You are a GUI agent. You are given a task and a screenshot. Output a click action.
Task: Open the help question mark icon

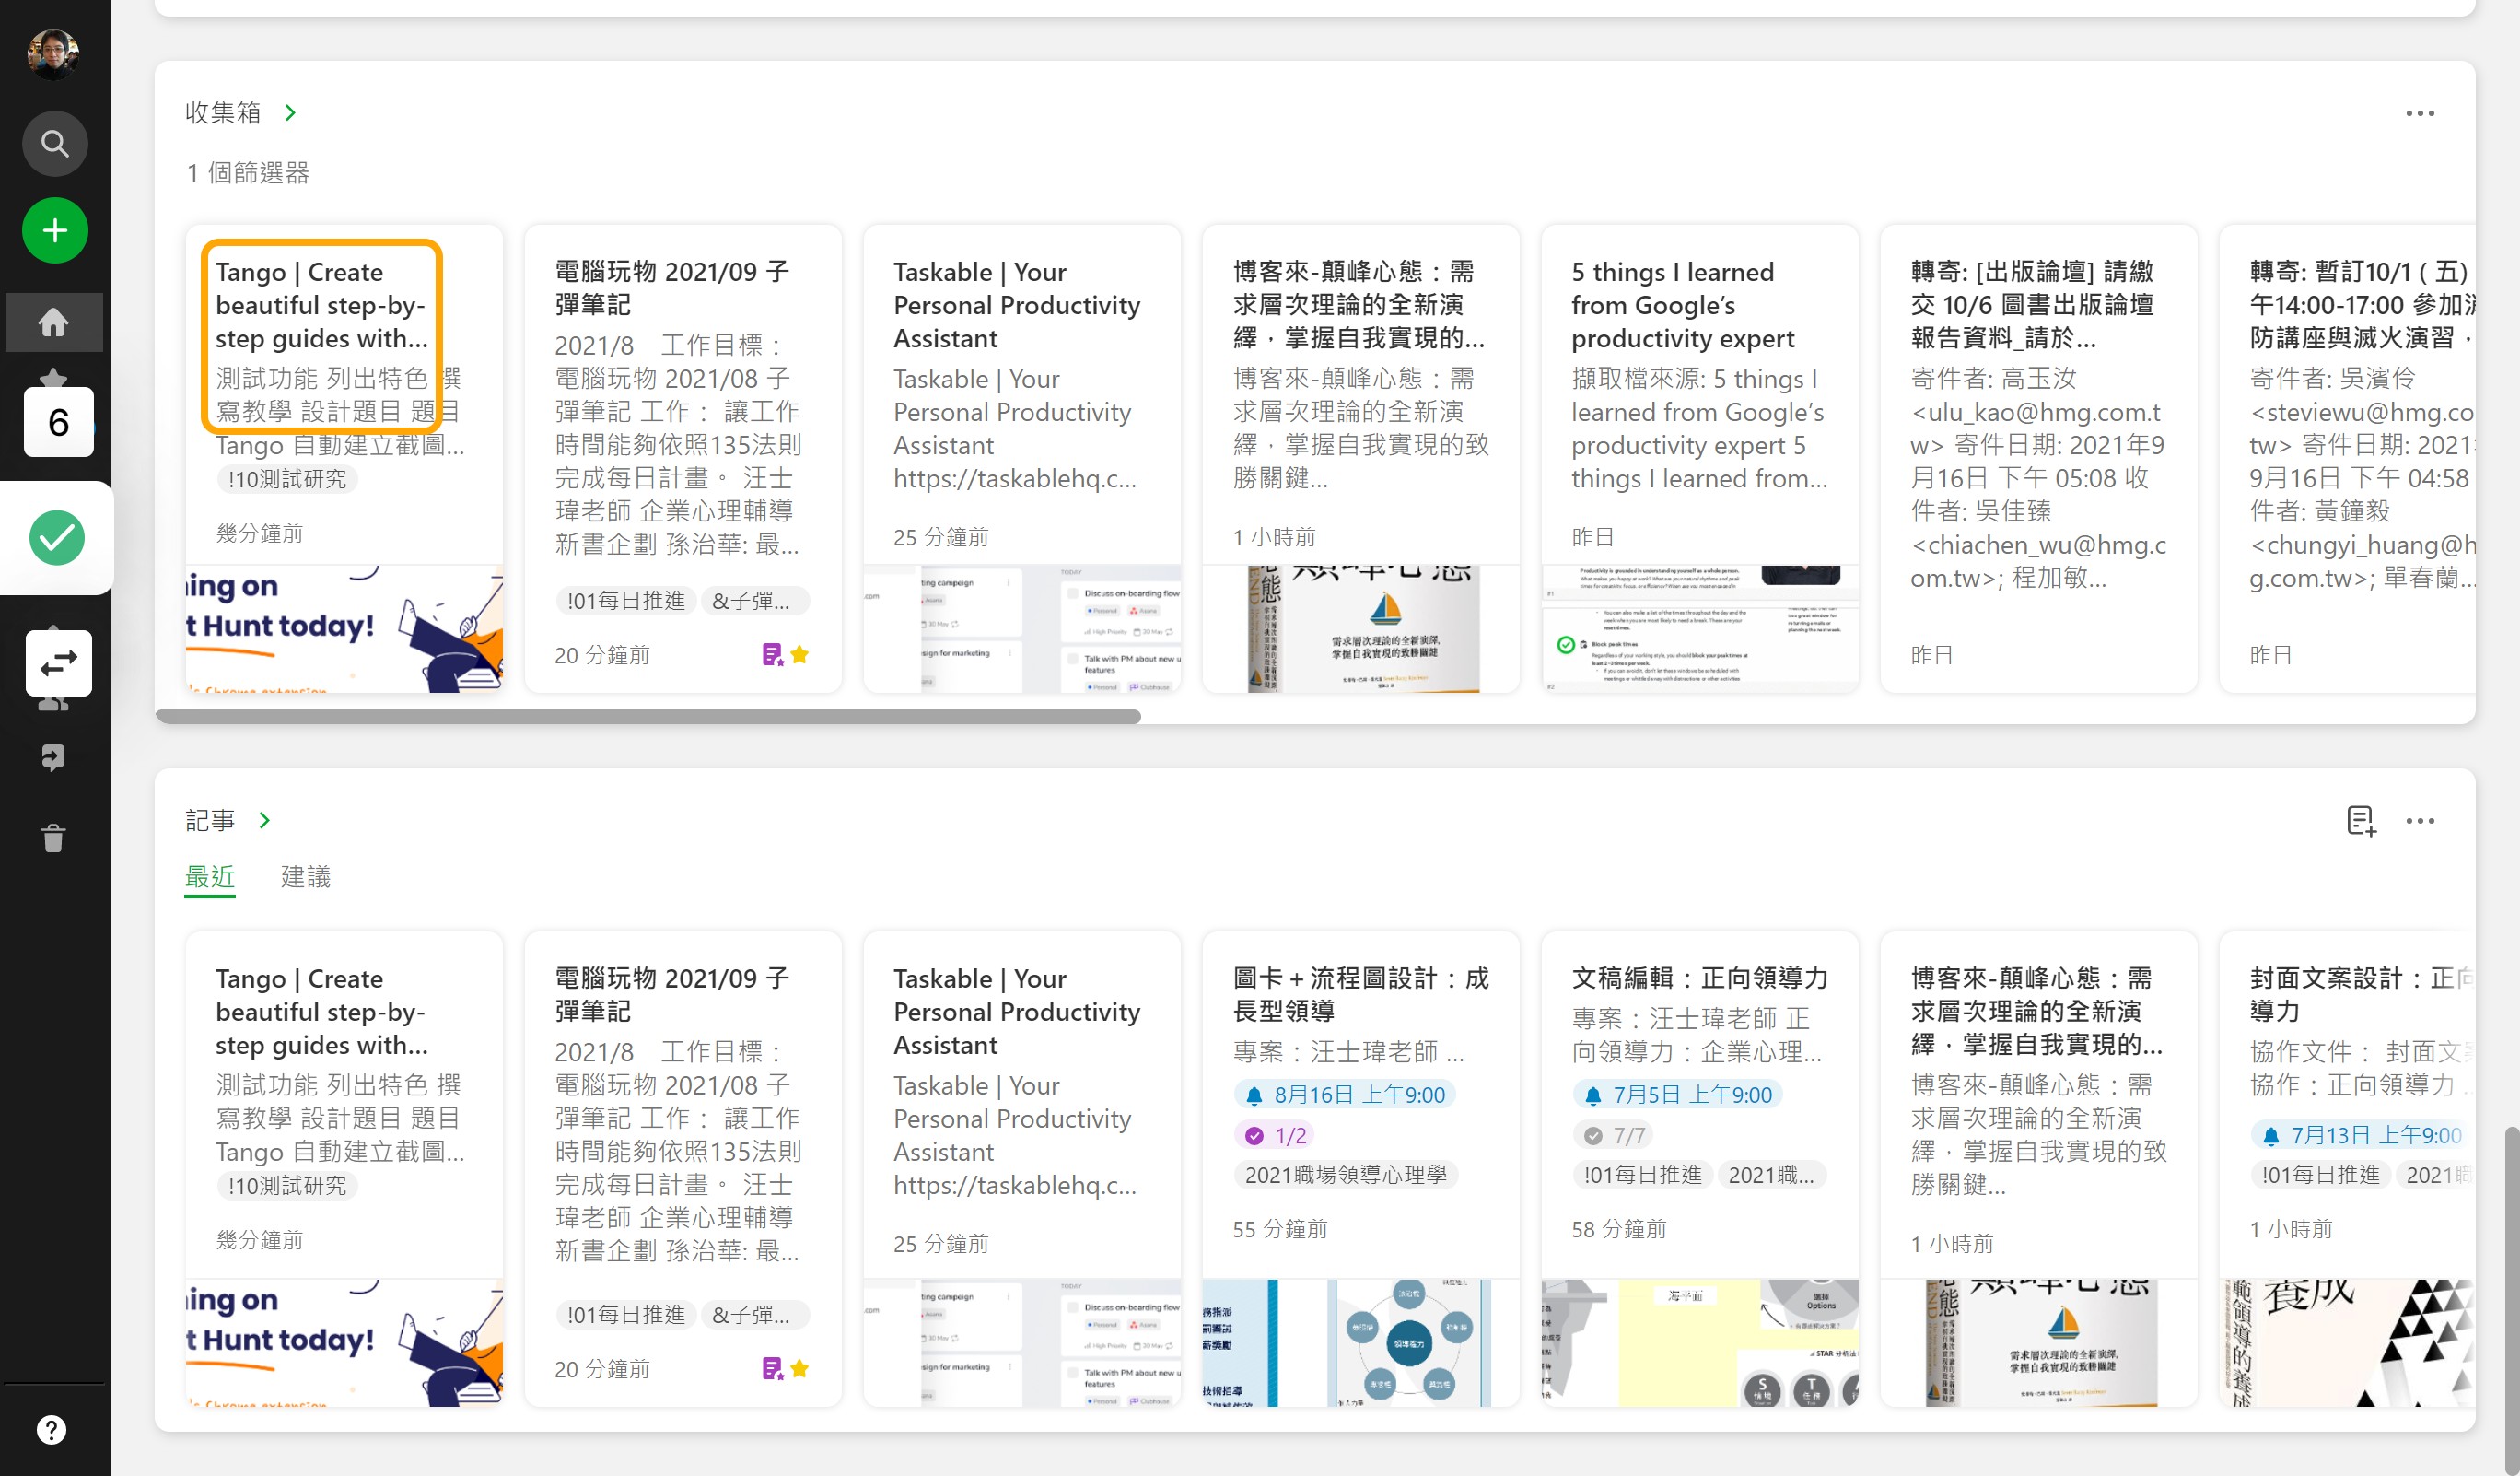(52, 1430)
